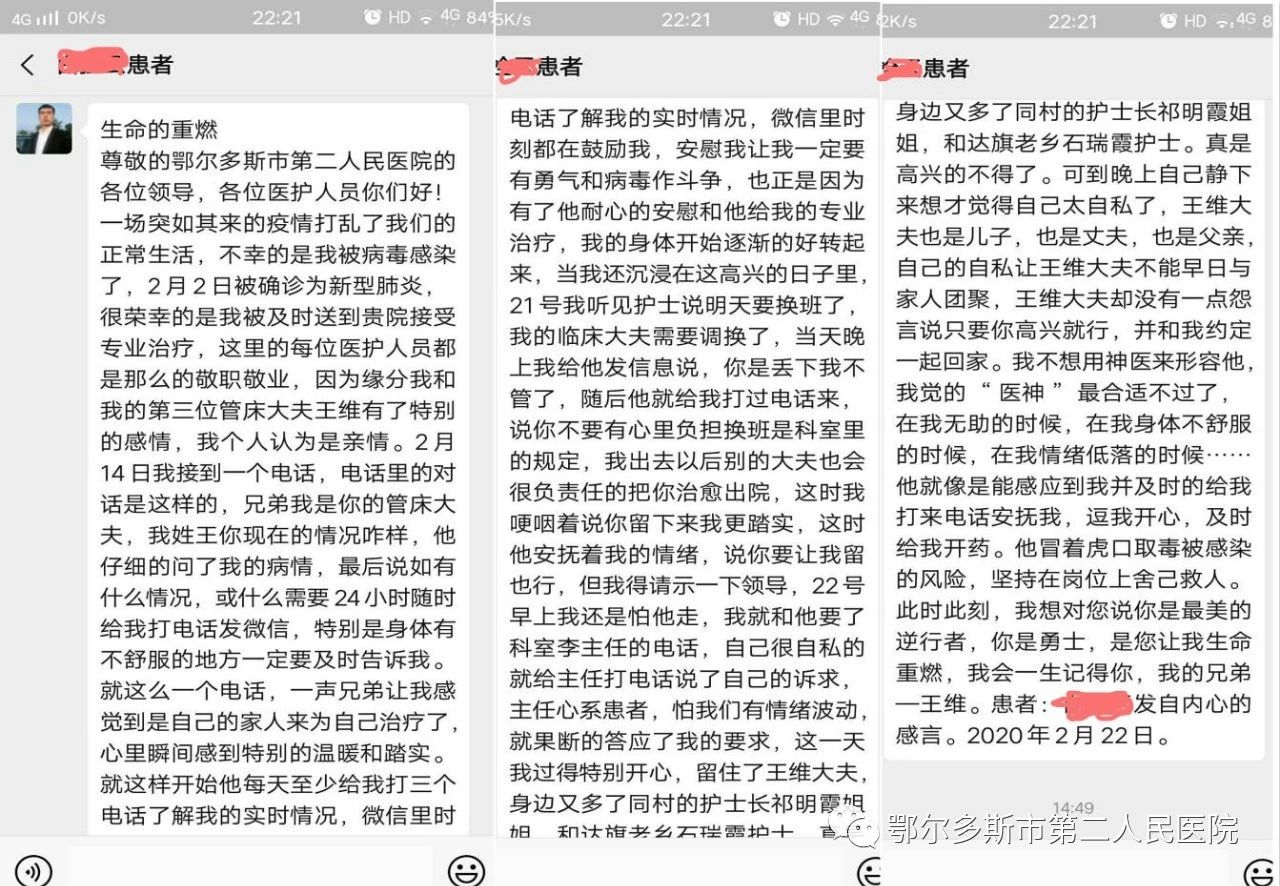Tap the alarm clock icon in left status bar
1280x886 pixels.
(372, 18)
